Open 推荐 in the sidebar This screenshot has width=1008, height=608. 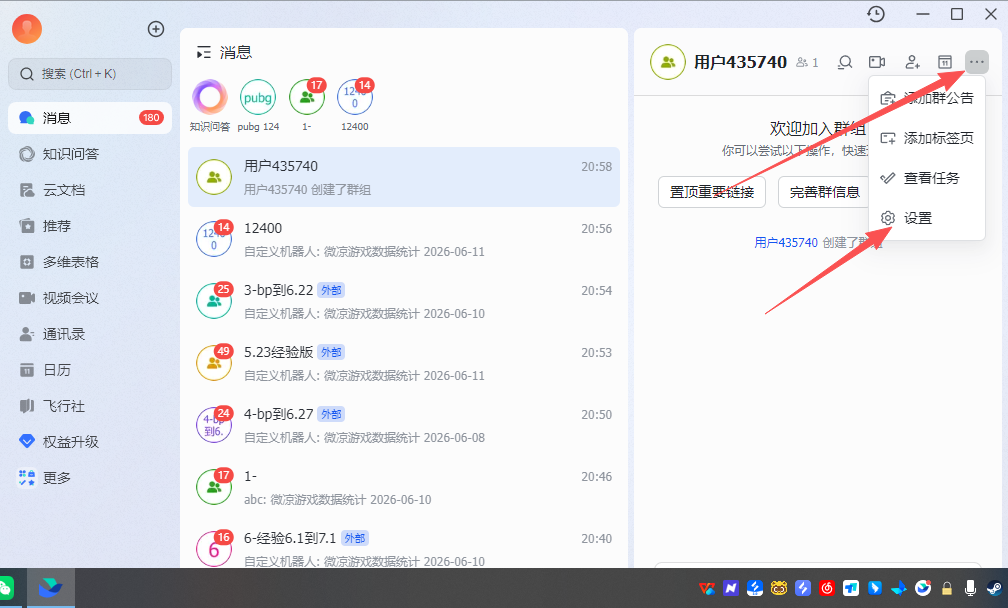coord(90,226)
